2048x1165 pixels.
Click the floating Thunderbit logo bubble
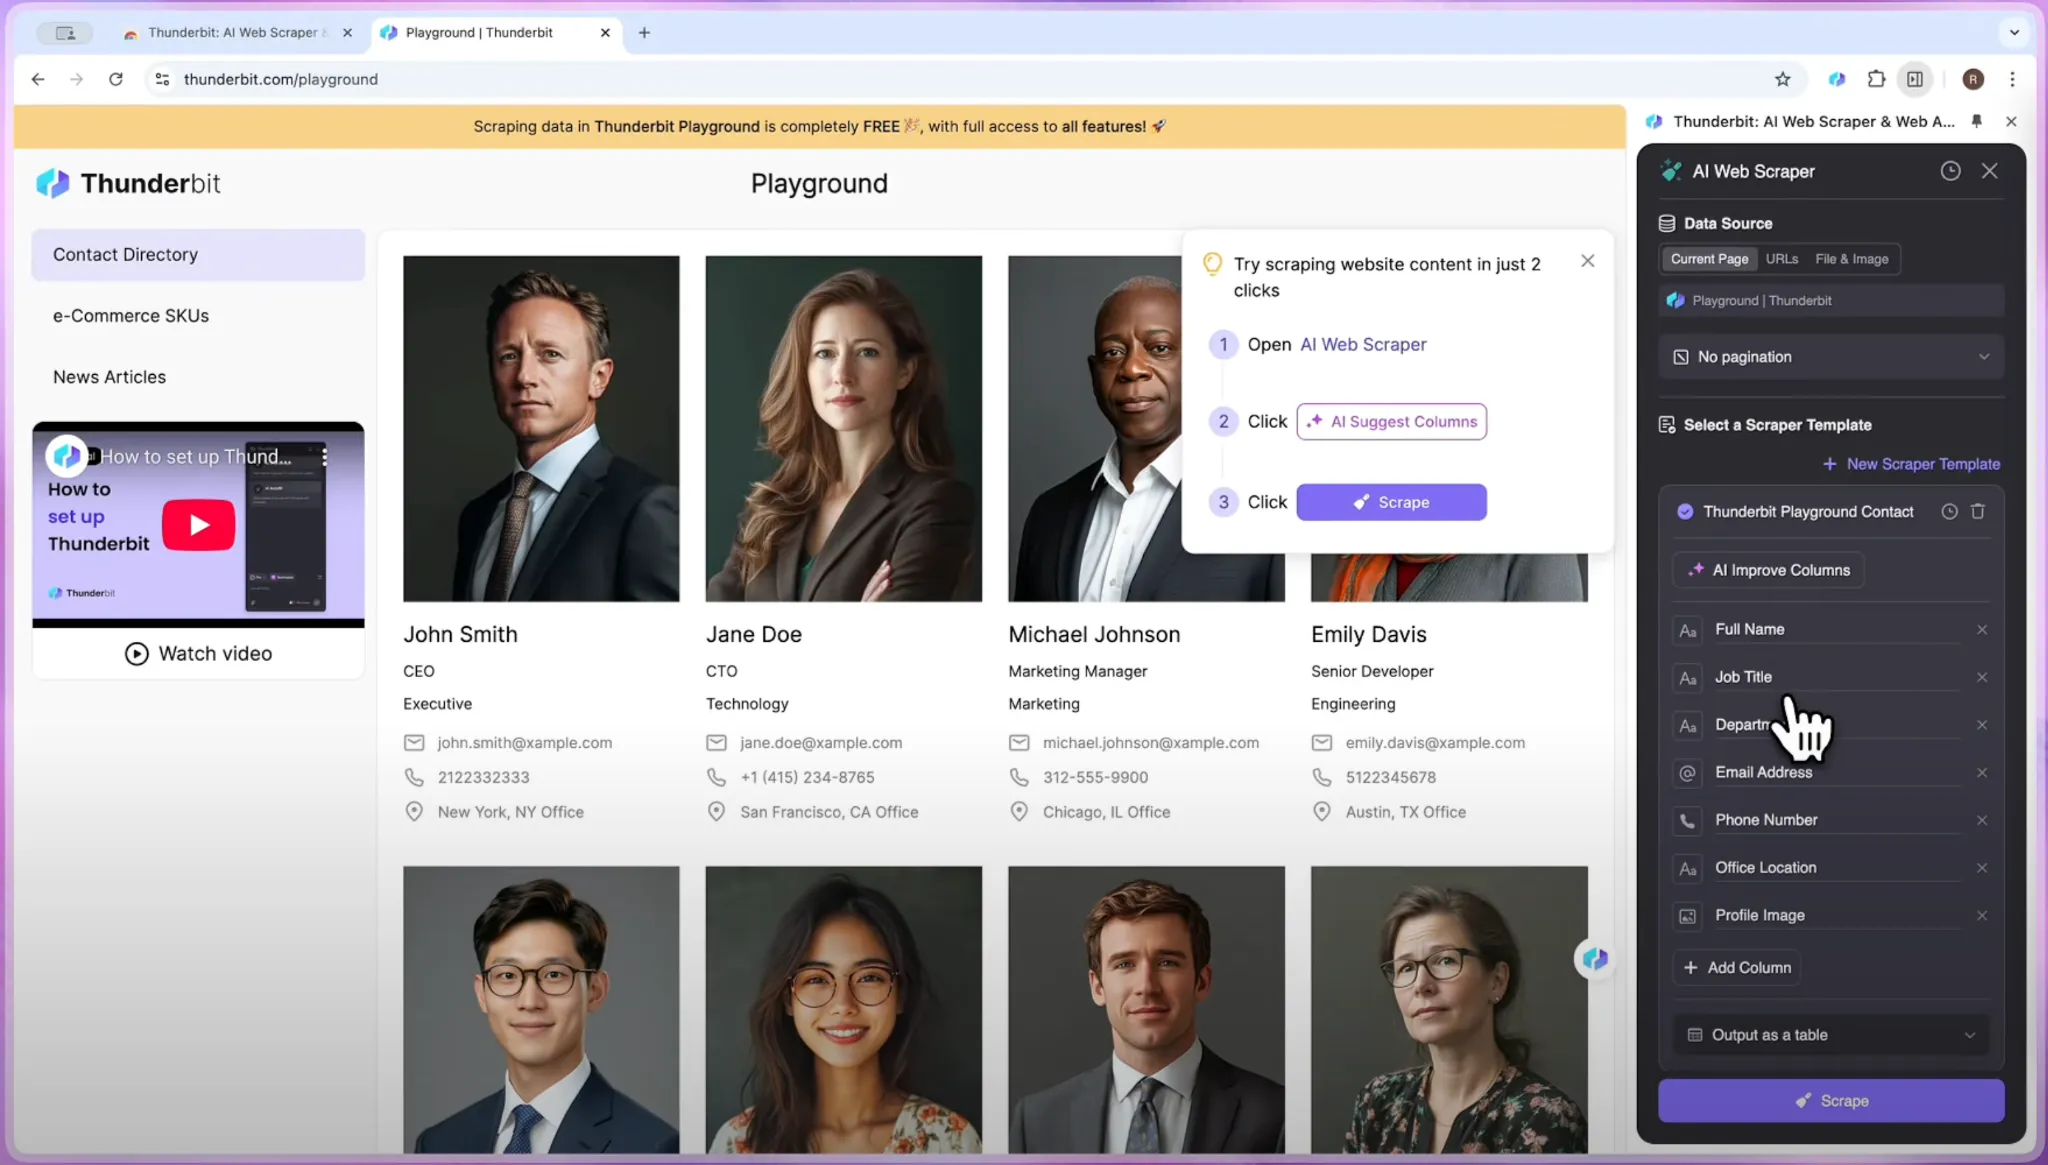click(x=1594, y=959)
